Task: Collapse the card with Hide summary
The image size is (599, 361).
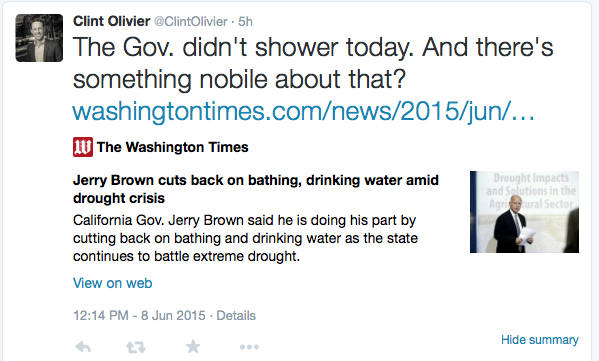Action: coord(540,340)
